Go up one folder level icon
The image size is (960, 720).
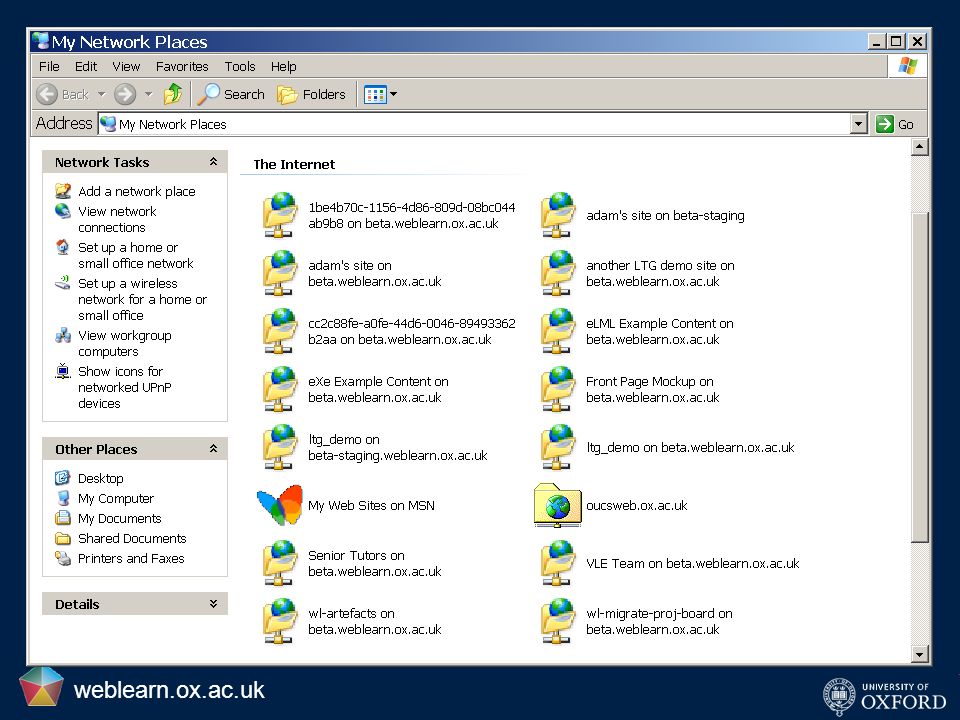click(173, 94)
